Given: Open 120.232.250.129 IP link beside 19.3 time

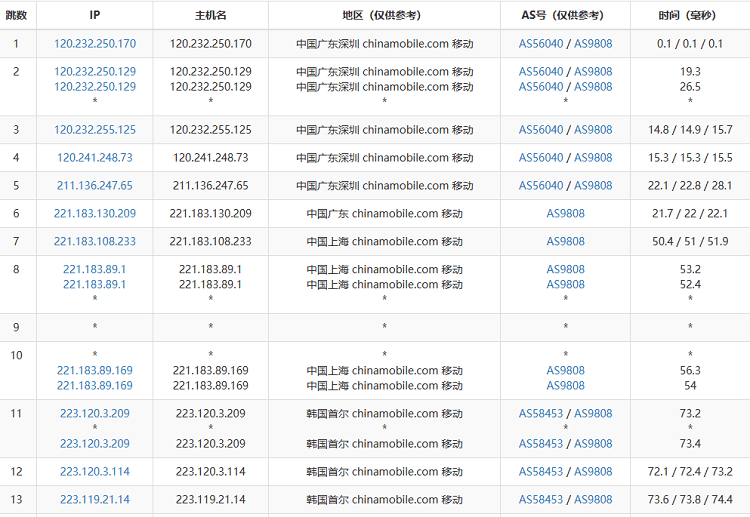Looking at the screenshot, I should pos(95,71).
